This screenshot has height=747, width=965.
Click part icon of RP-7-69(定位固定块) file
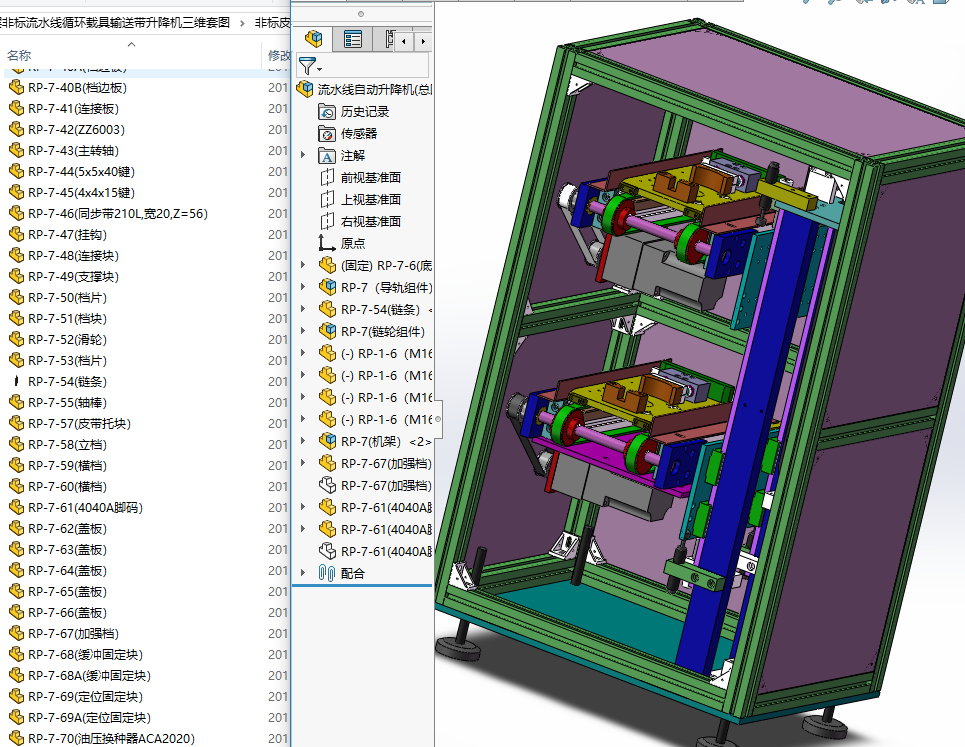click(x=16, y=696)
